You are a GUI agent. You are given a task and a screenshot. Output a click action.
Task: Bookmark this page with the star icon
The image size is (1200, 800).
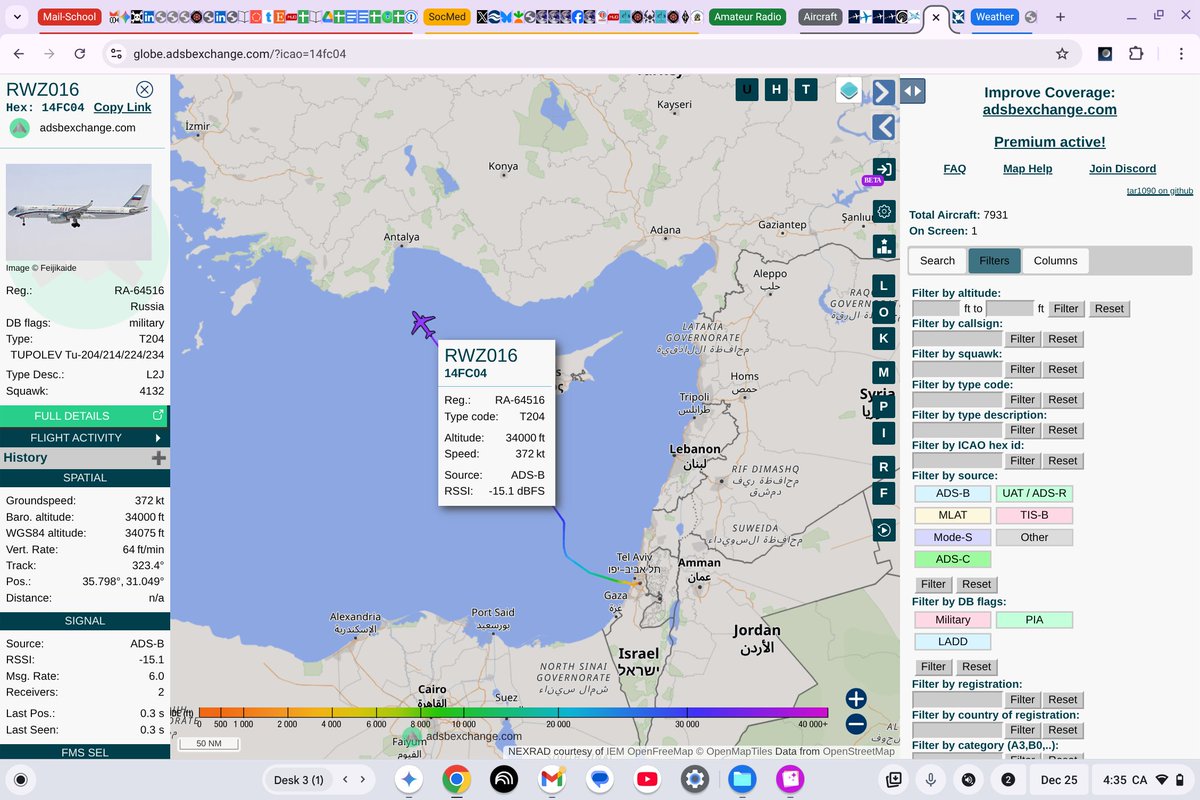[1062, 54]
